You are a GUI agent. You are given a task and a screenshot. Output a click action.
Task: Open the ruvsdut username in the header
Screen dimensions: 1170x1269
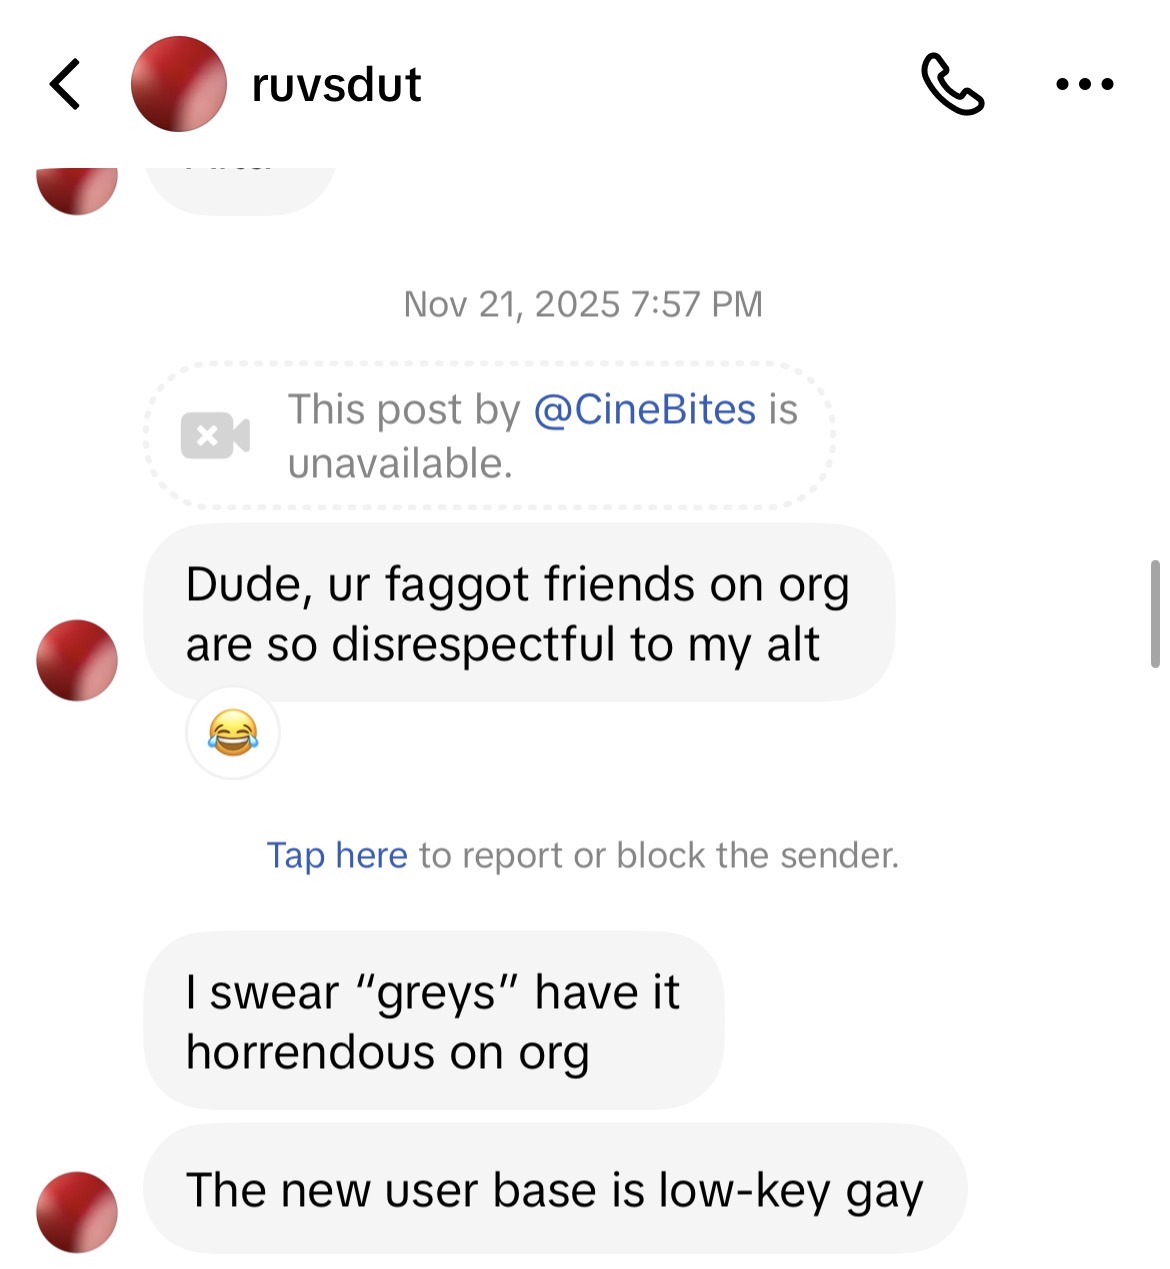coord(336,85)
